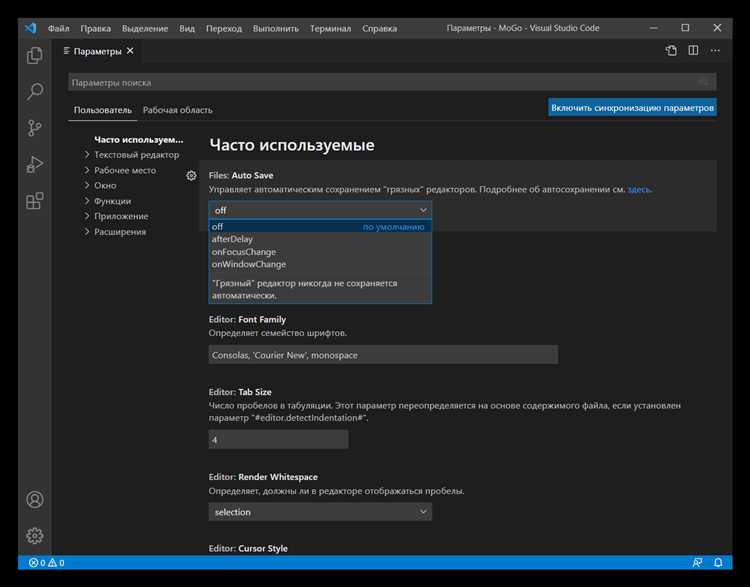
Task: Split the editor to the right
Action: (694, 50)
